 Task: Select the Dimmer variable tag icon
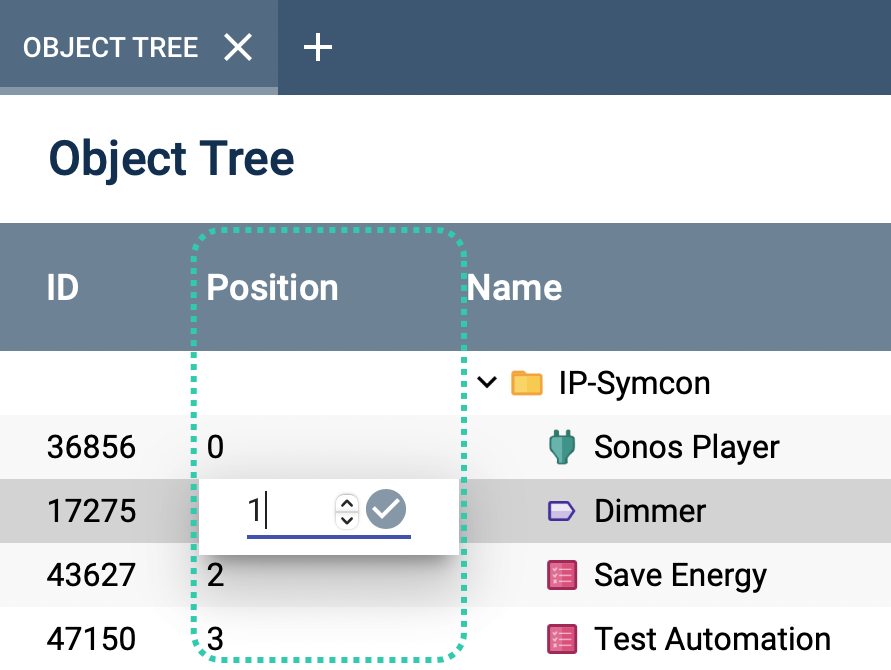[x=562, y=511]
